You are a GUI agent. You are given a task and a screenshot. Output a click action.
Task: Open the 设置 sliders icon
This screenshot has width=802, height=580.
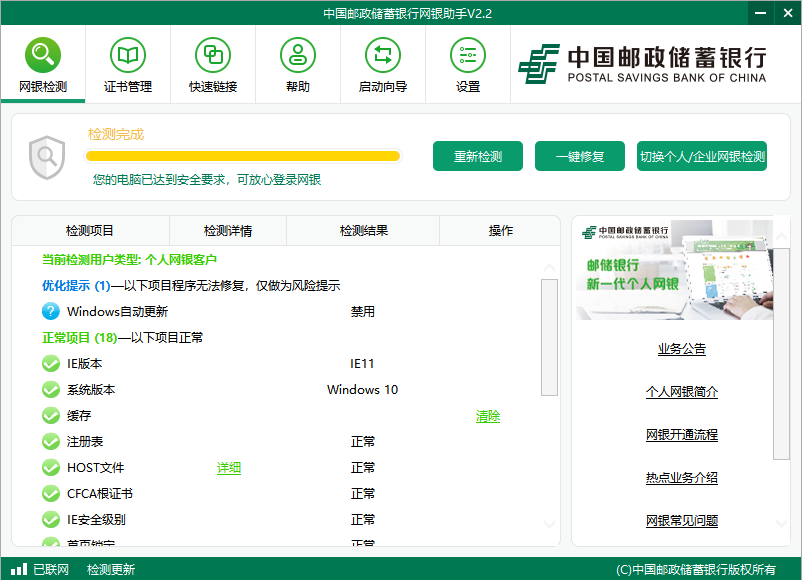[467, 55]
